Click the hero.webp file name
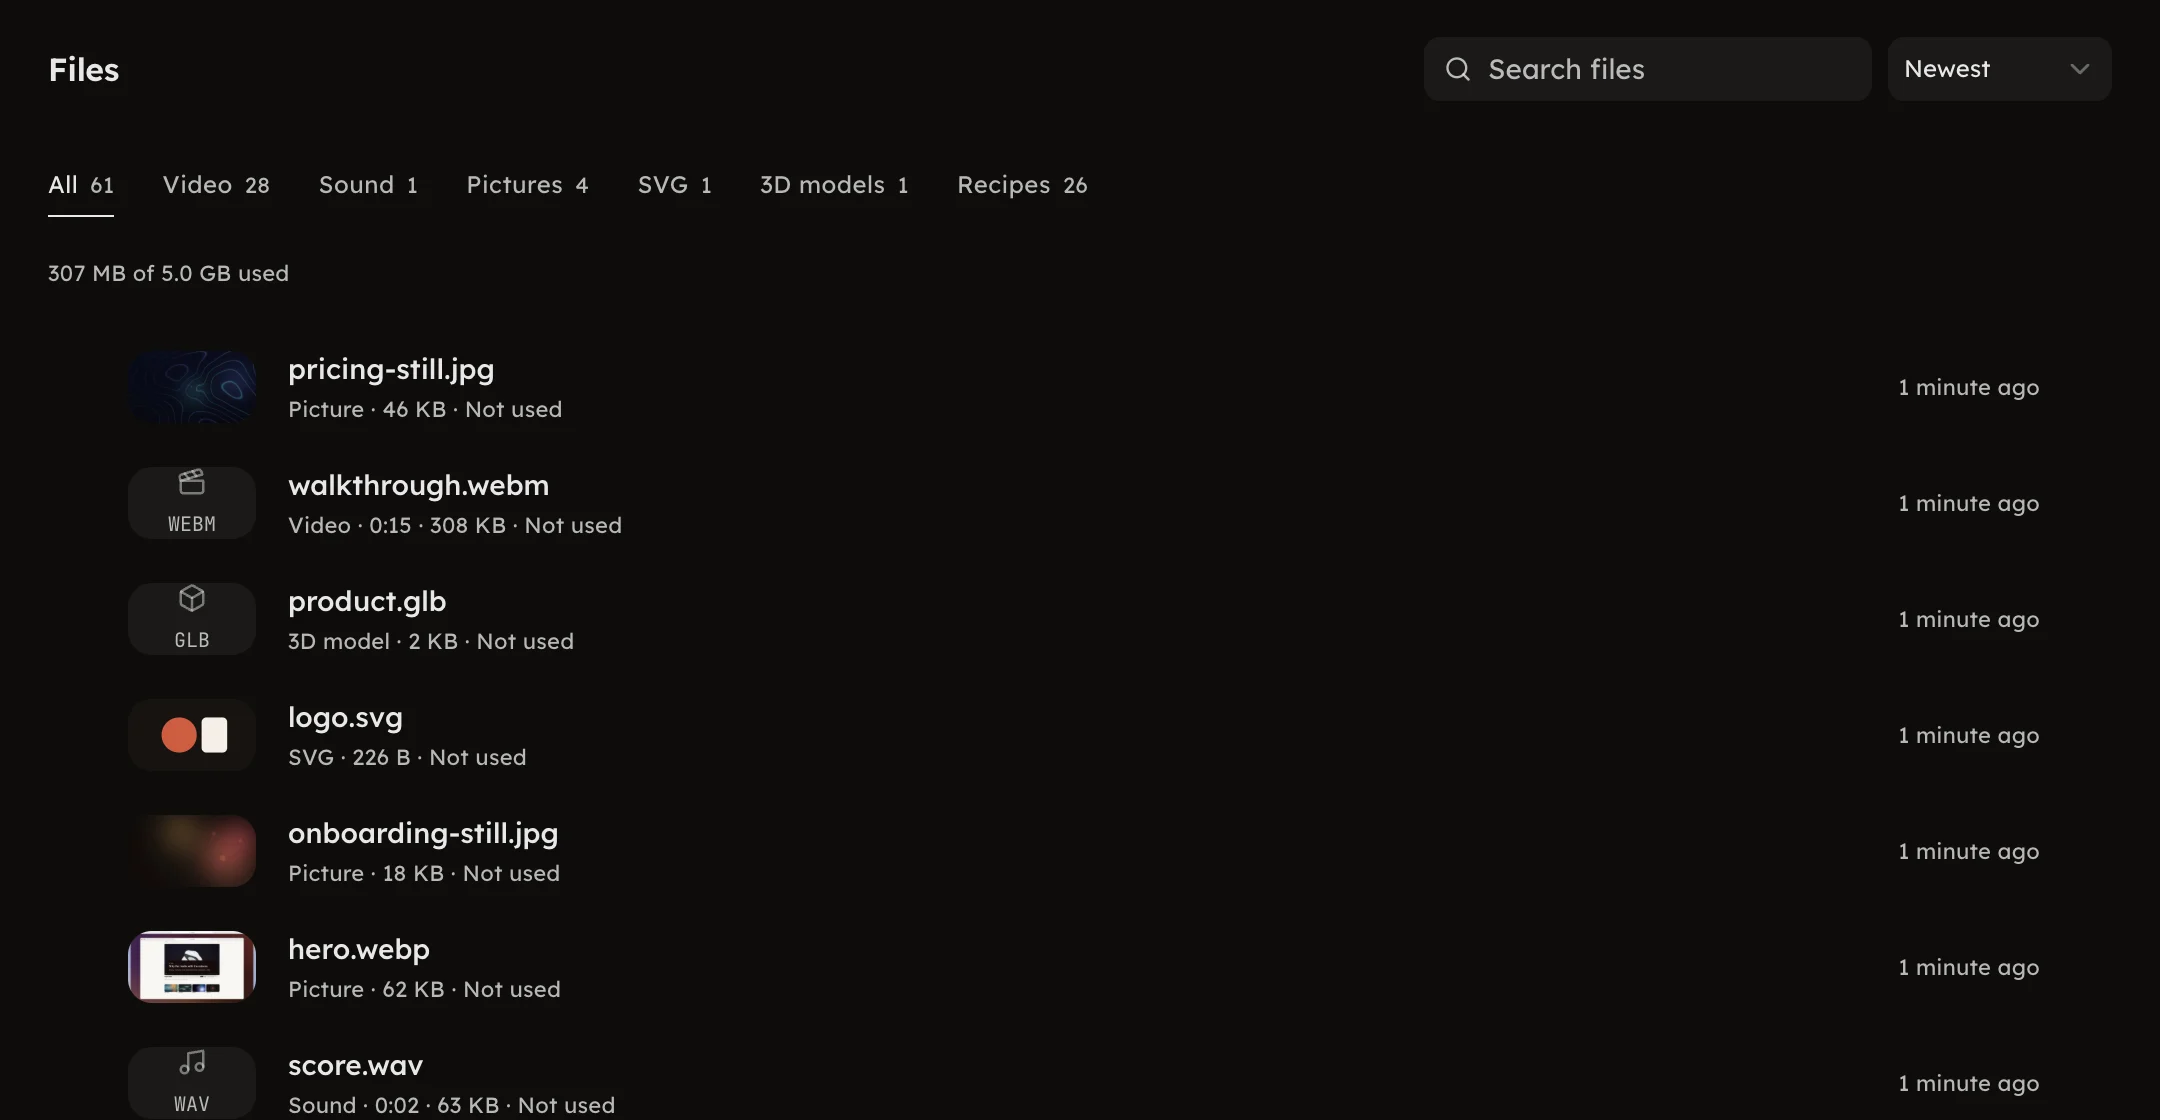This screenshot has width=2160, height=1120. tap(359, 950)
